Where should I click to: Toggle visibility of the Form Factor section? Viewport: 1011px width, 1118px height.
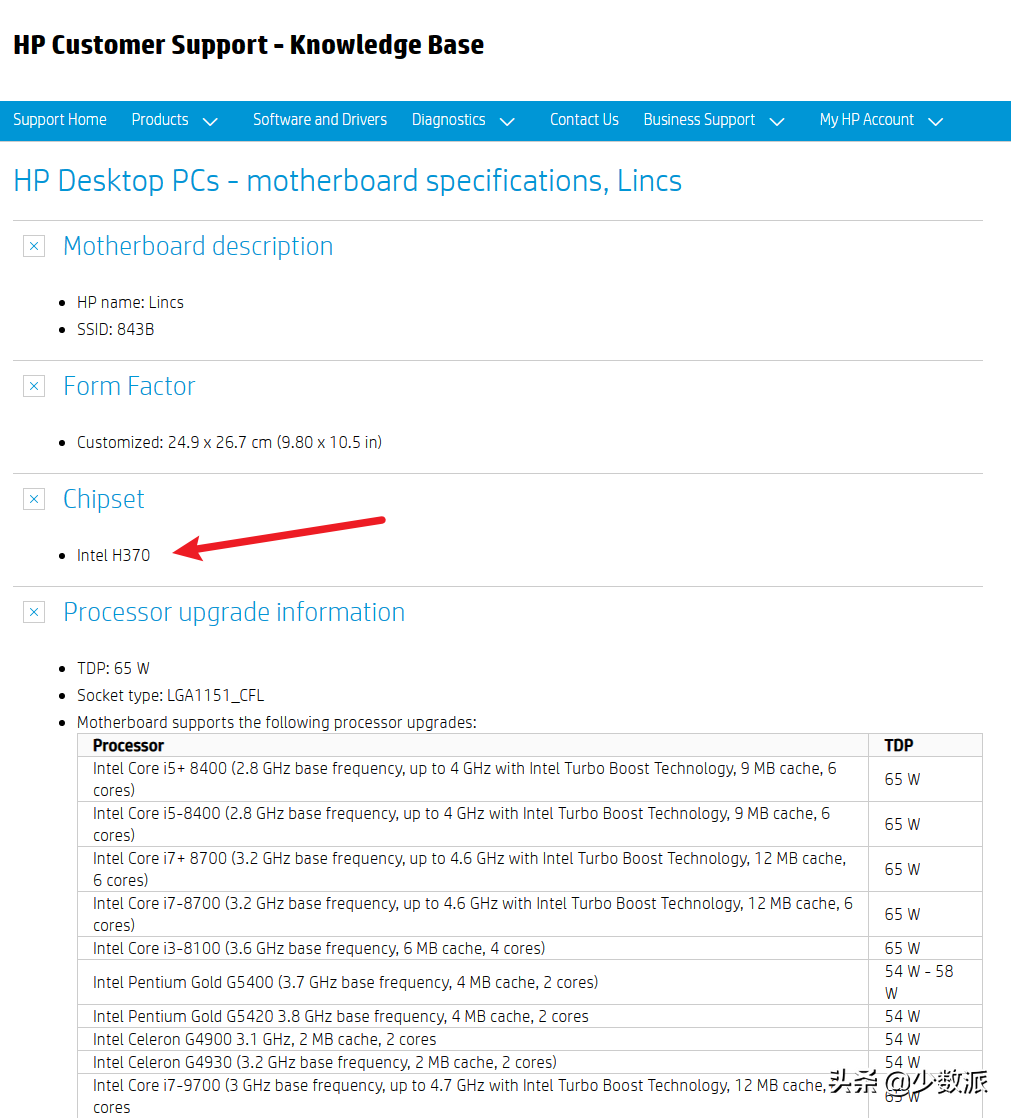pyautogui.click(x=33, y=385)
